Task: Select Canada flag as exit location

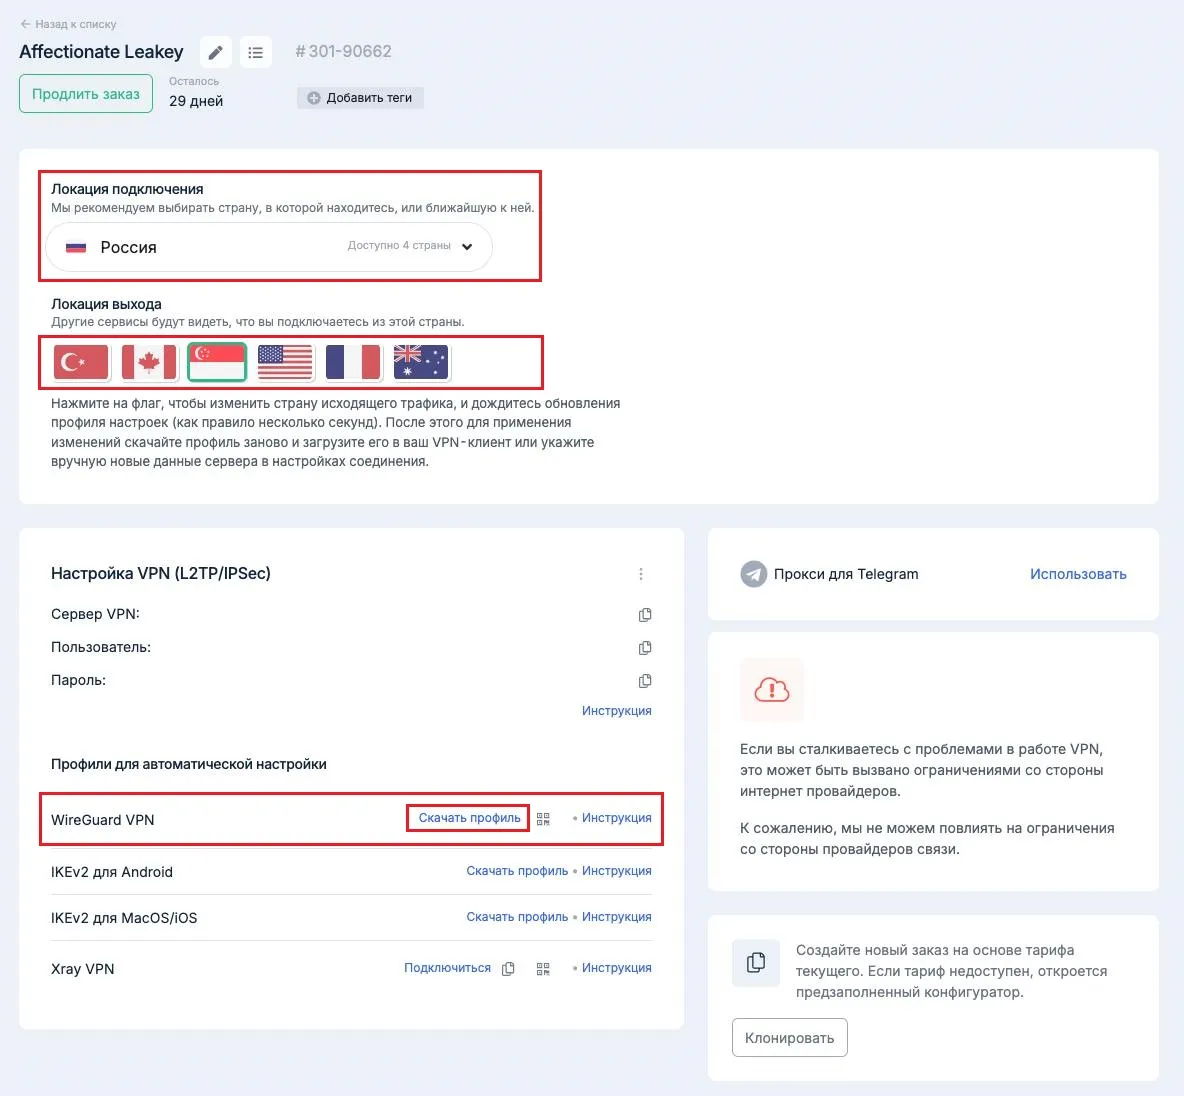Action: [149, 362]
